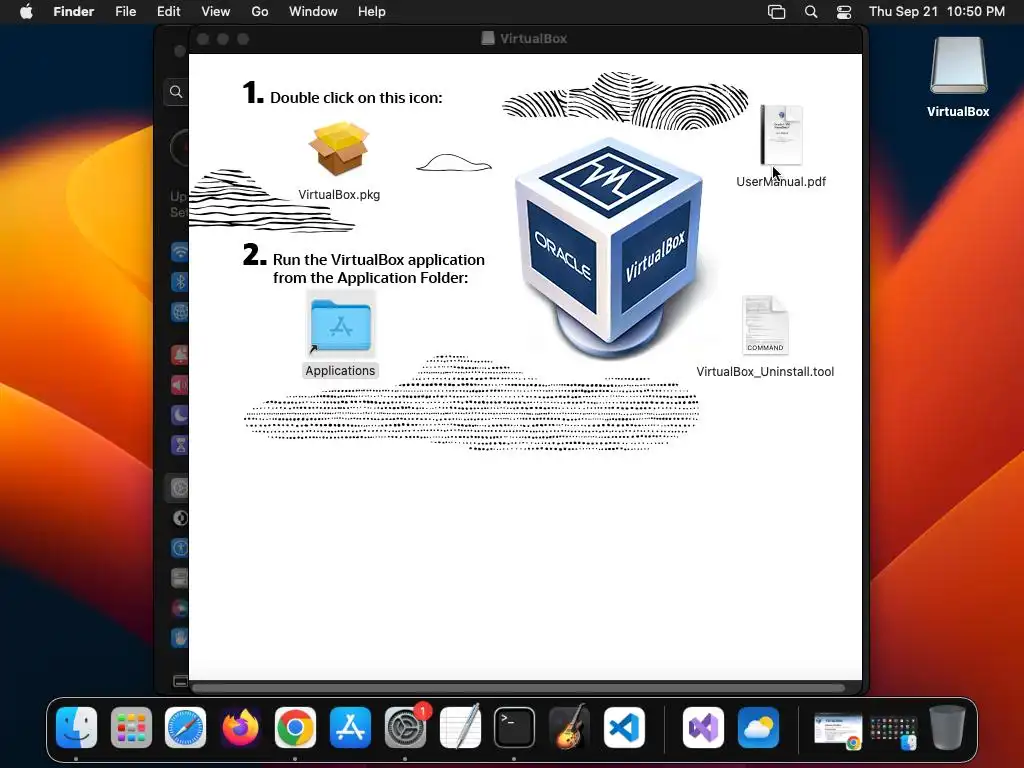Select General in the System Settings sidebar
The width and height of the screenshot is (1024, 768).
(180, 488)
